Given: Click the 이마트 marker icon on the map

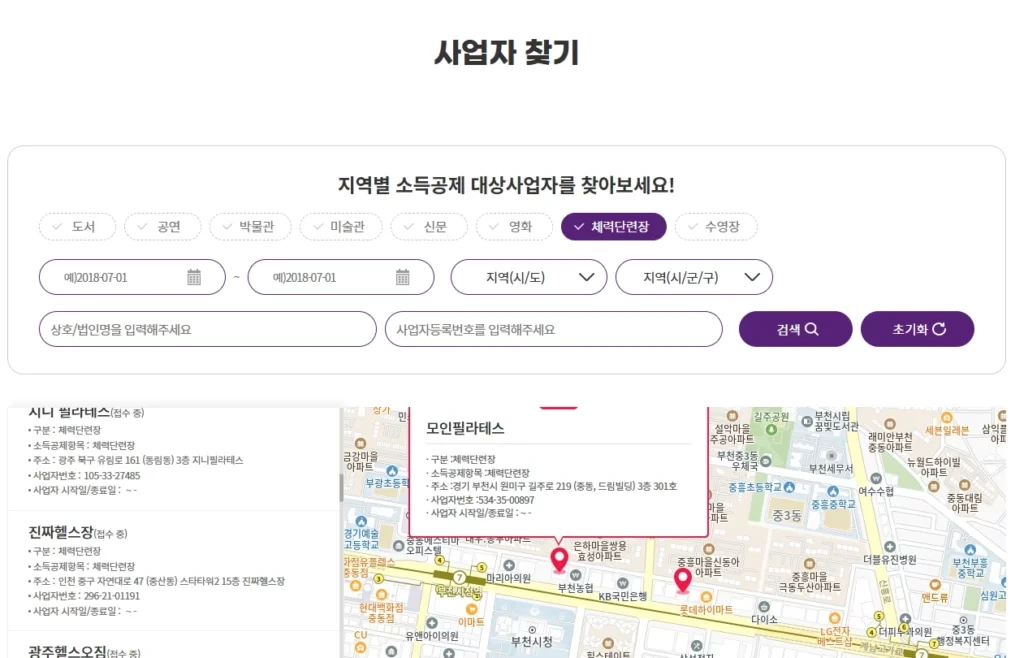Looking at the screenshot, I should (472, 606).
